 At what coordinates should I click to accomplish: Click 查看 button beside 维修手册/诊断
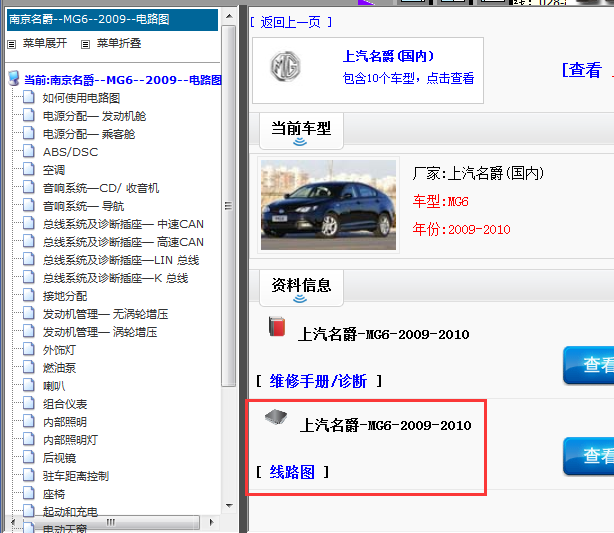click(x=589, y=365)
